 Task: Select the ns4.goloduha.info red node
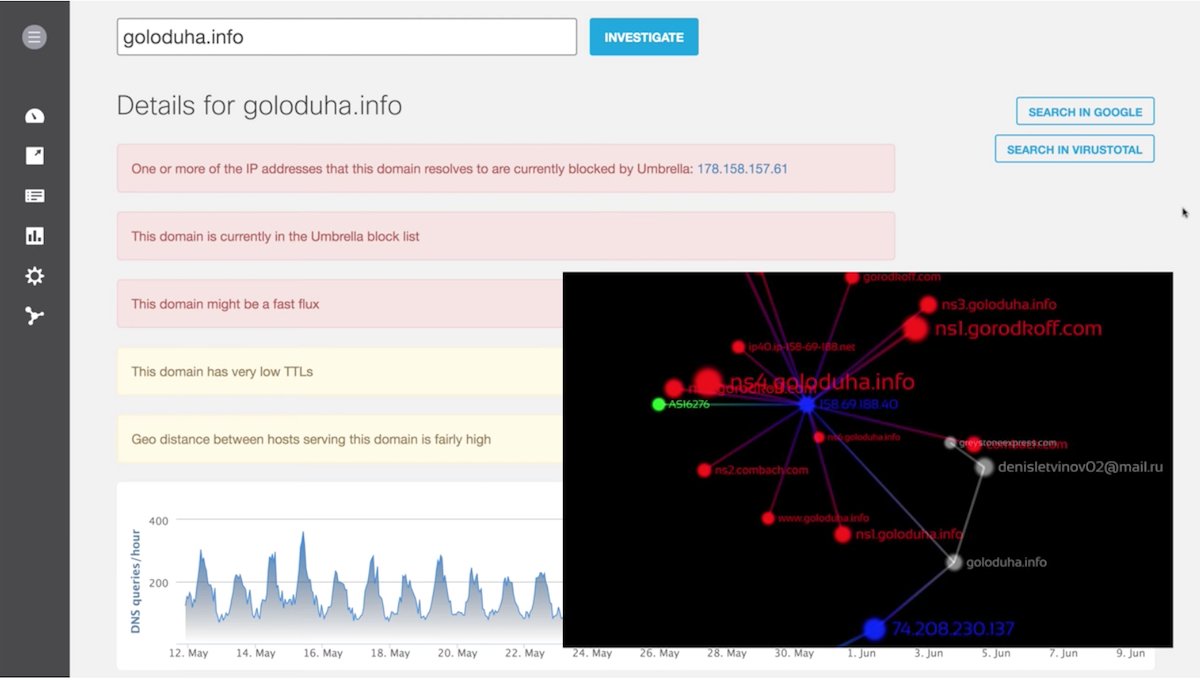click(x=708, y=381)
